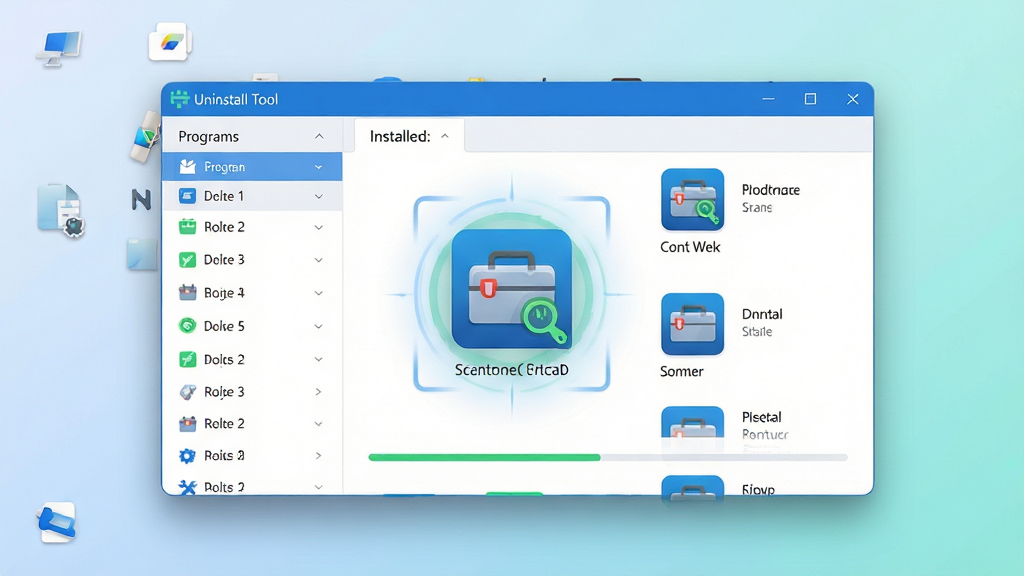Click the green icon beside Rolte 2 near the top
1024x576 pixels.
tap(187, 227)
